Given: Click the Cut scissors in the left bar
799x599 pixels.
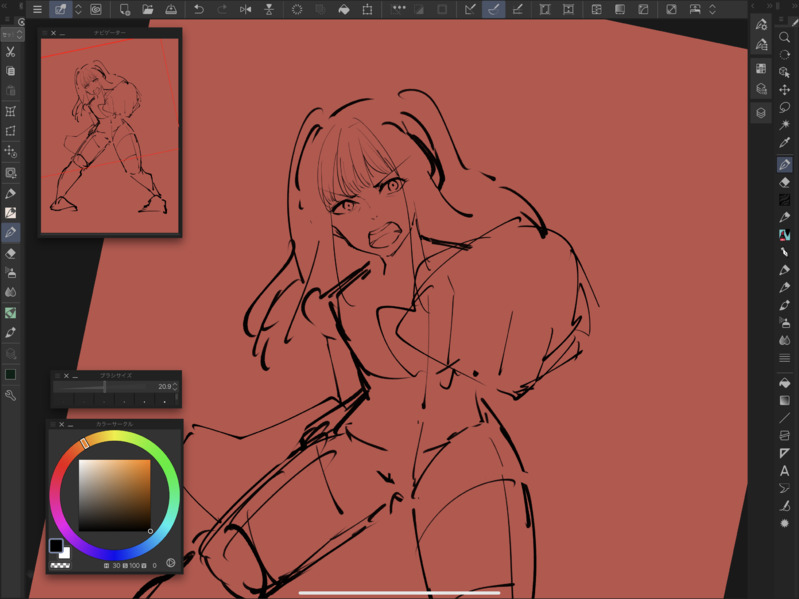Looking at the screenshot, I should coord(10,51).
